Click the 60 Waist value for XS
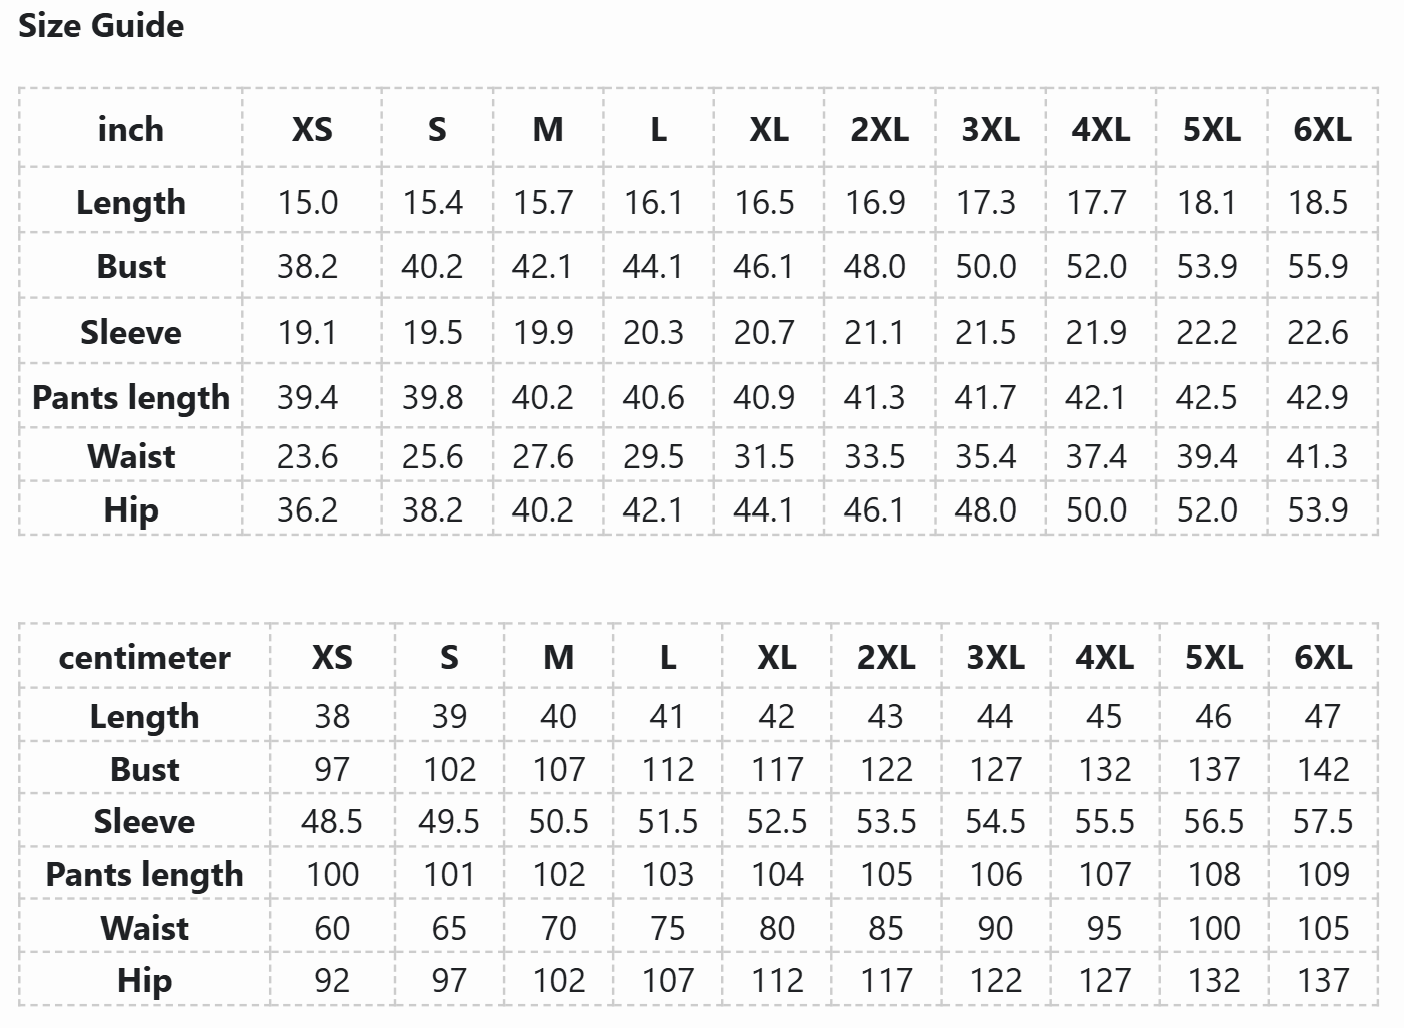 [332, 928]
